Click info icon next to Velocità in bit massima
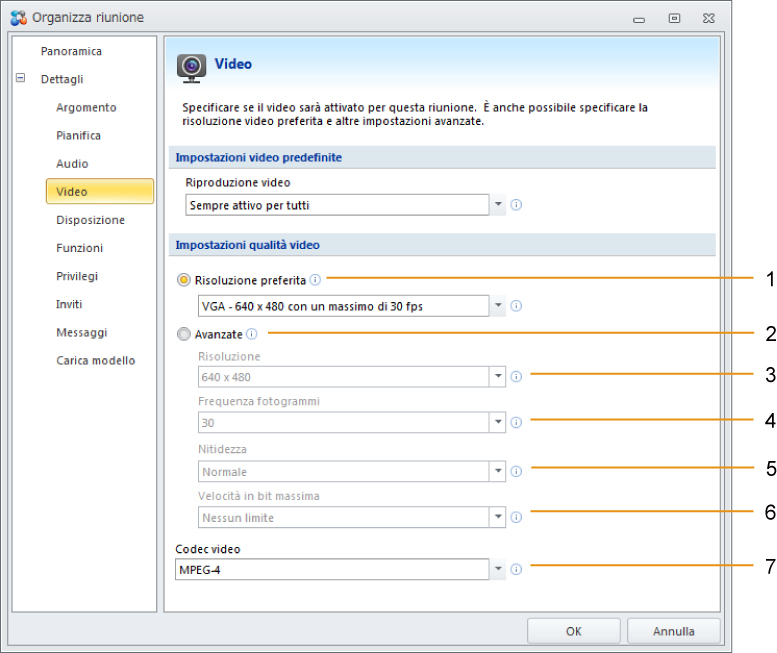Viewport: 777px width, 653px height. tap(516, 517)
